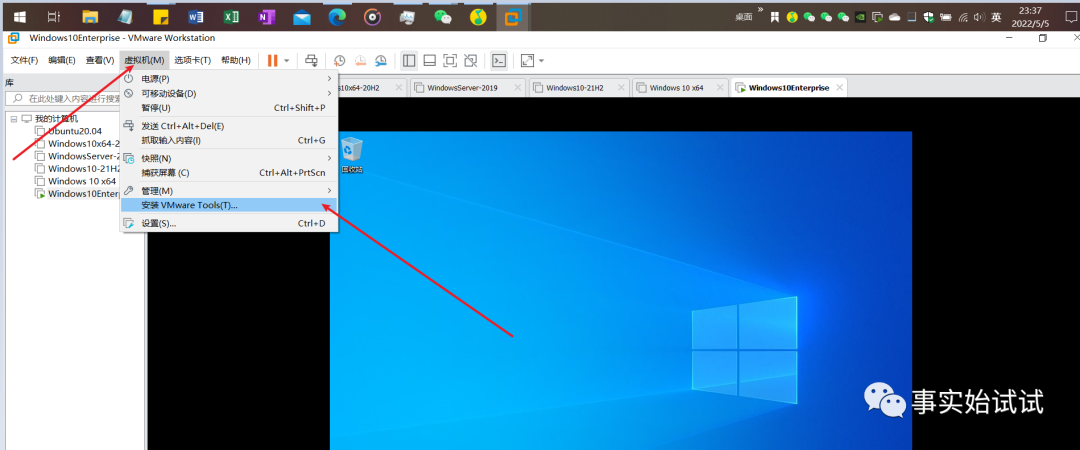1080x450 pixels.
Task: Open the OneDrive cloud tray icon
Action: click(x=895, y=17)
